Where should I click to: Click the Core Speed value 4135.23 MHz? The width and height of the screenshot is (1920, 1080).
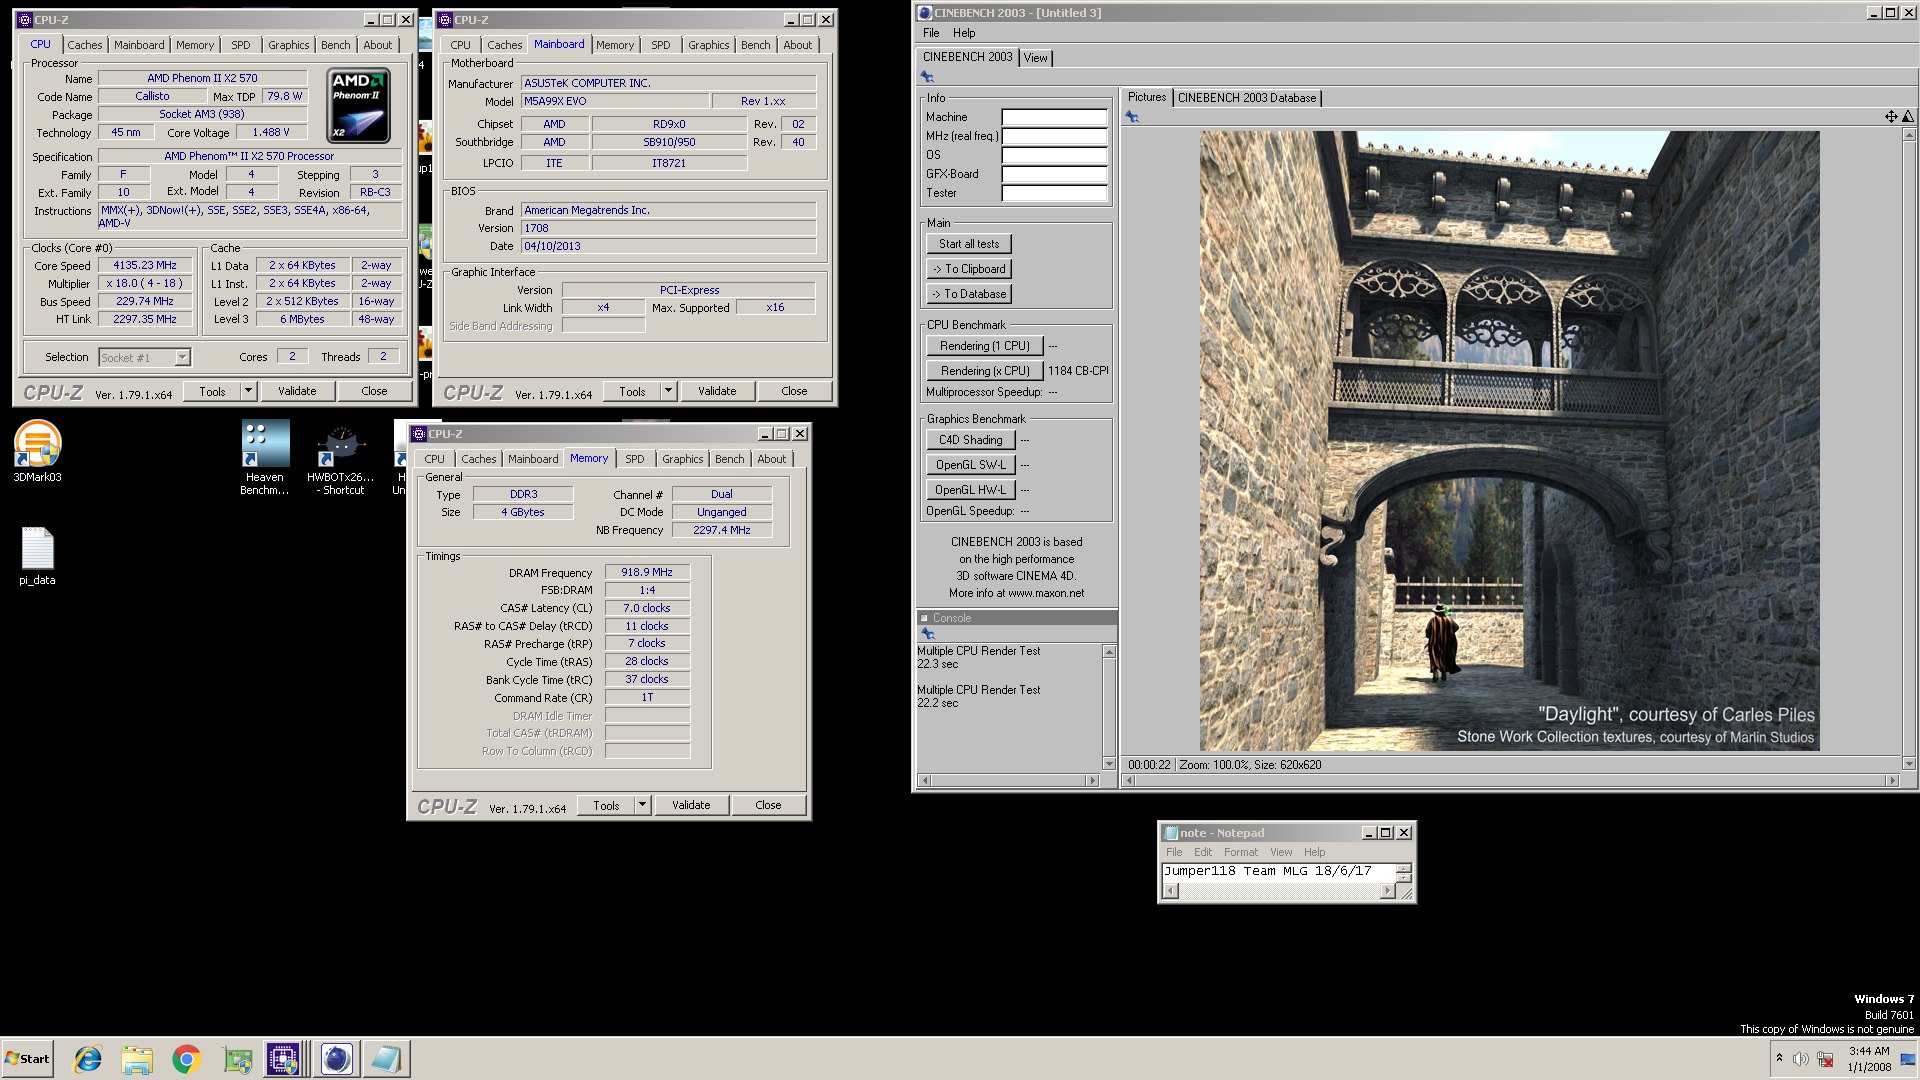coord(145,266)
